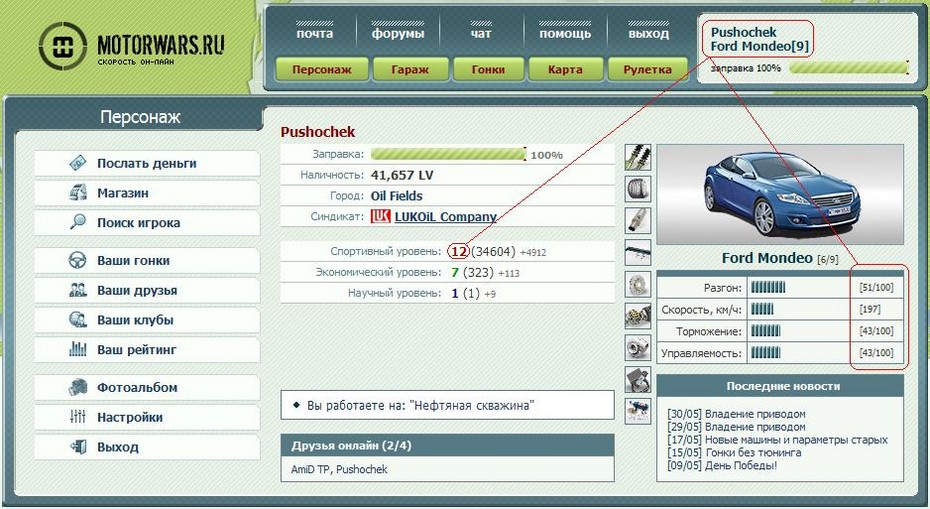Image resolution: width=930 pixels, height=509 pixels.
Task: Click the steering wheel icon beside Ваши гонки
Action: (78, 260)
